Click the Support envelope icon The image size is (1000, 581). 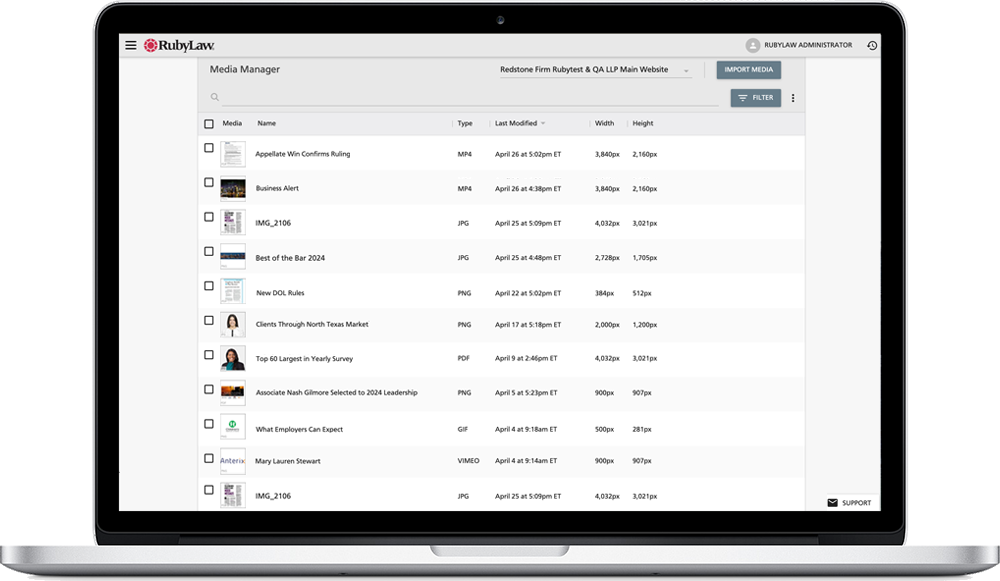[832, 503]
